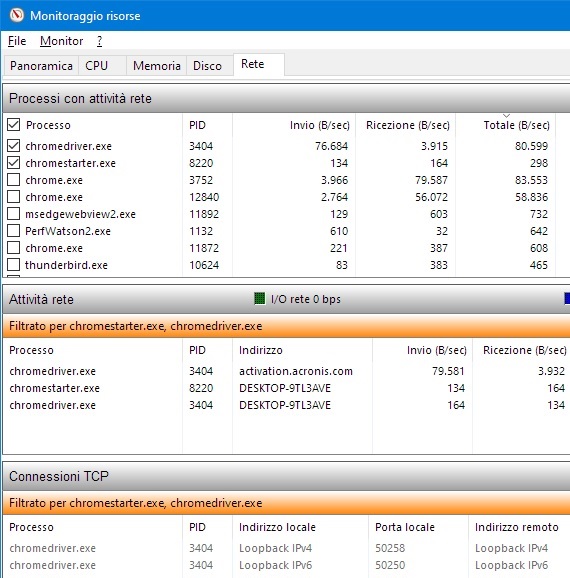Click the sort arrow above Totale (B/sec)
The width and height of the screenshot is (570, 578).
click(507, 116)
